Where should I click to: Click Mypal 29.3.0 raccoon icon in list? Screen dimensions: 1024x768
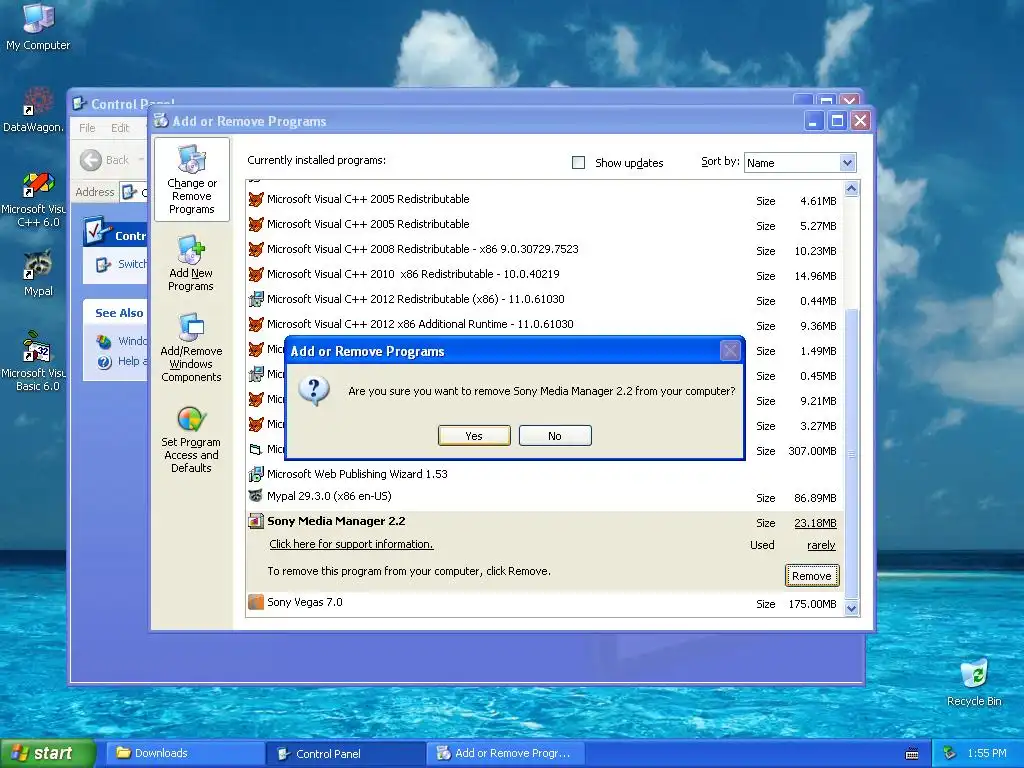point(256,496)
